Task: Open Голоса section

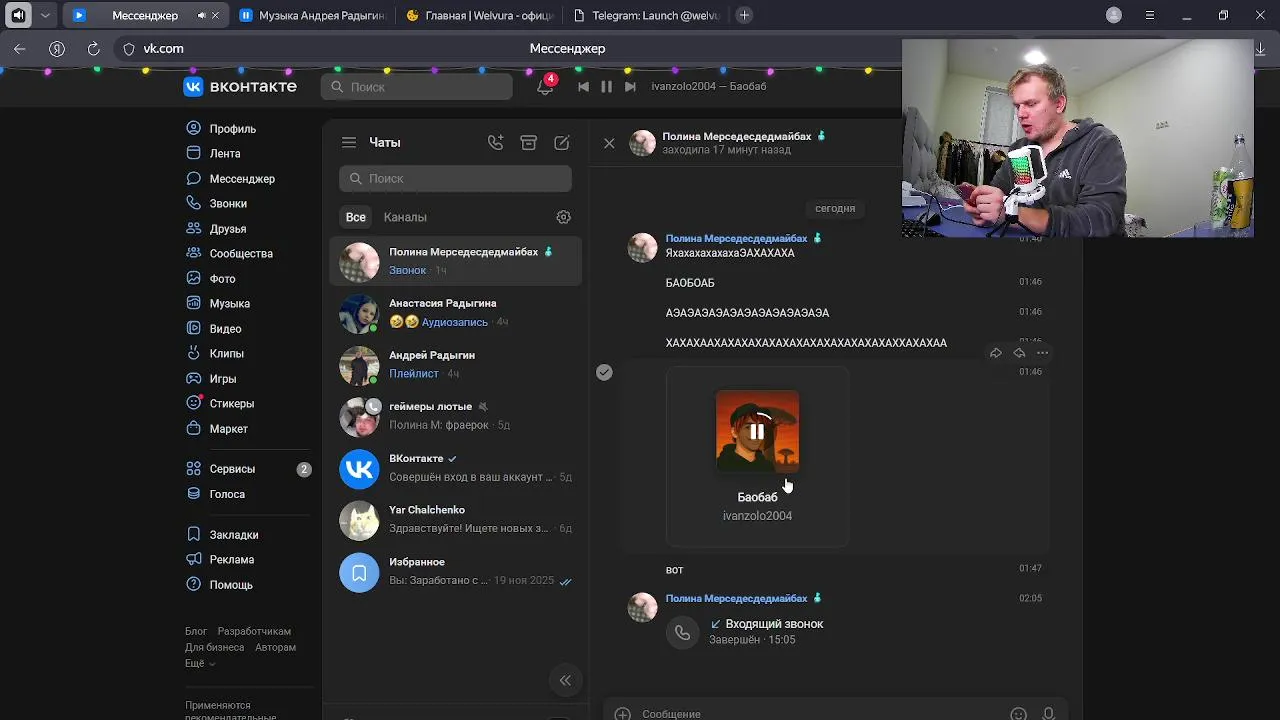Action: point(215,494)
